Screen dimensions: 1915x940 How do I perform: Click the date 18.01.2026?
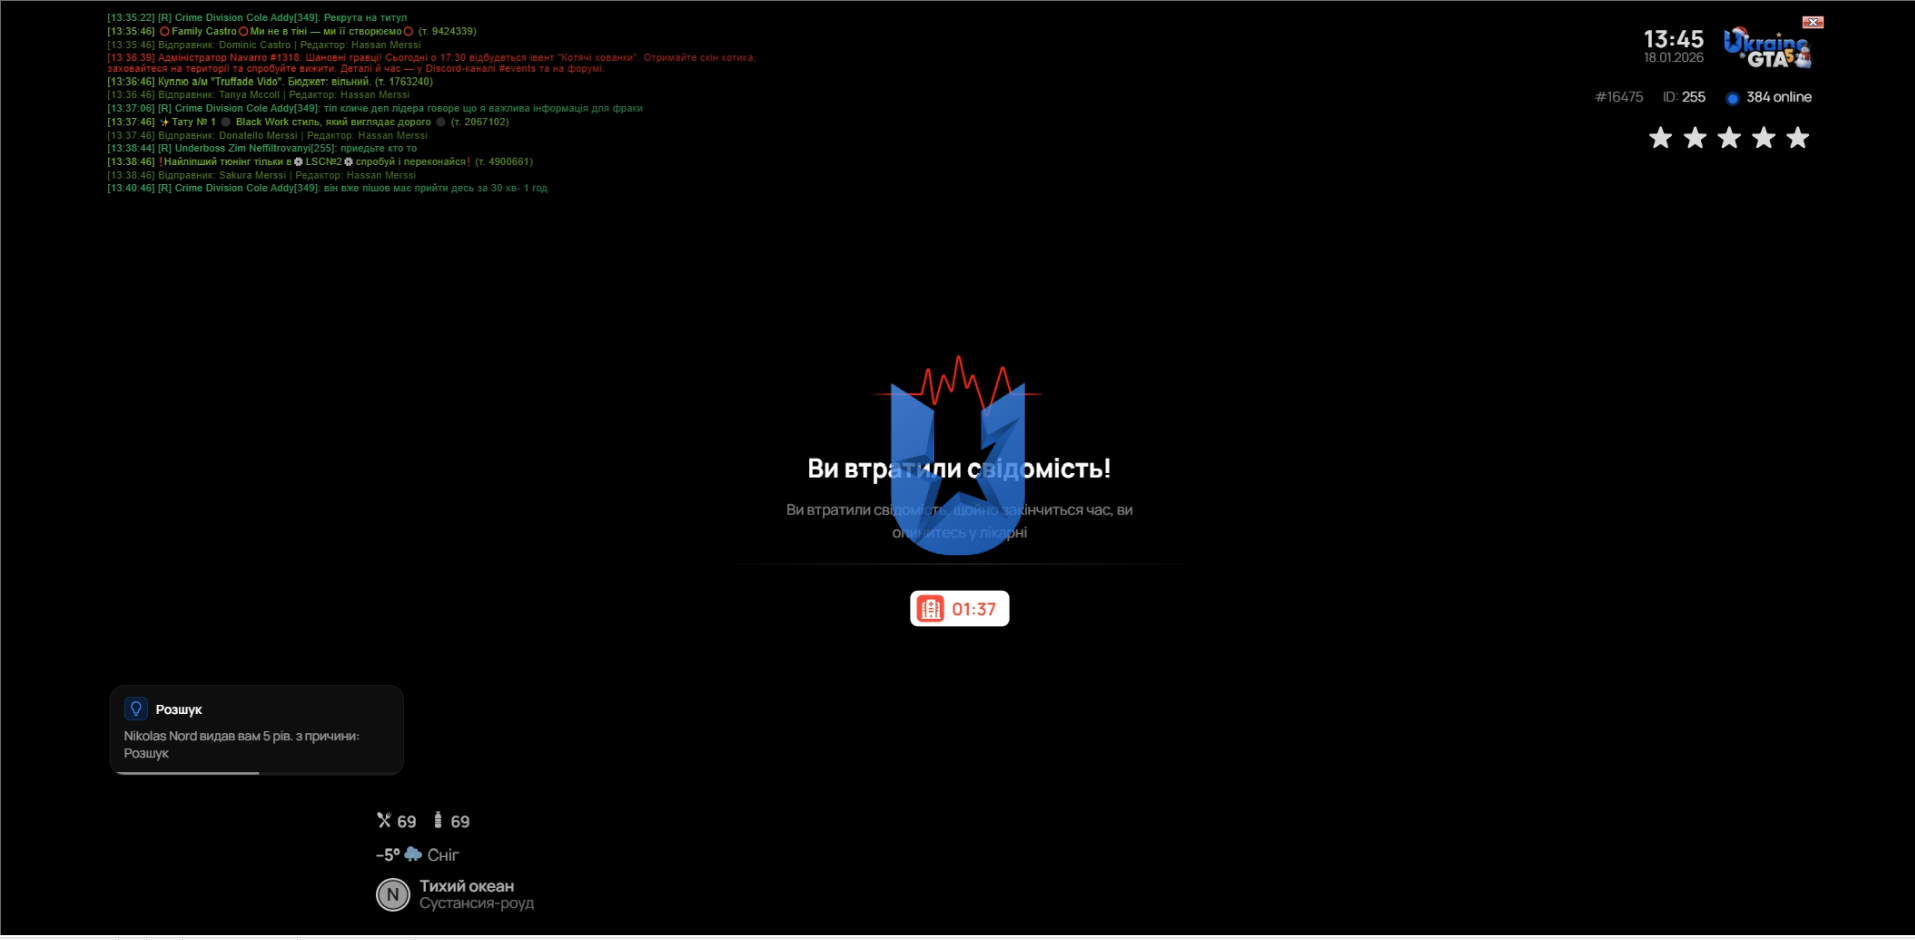1674,58
